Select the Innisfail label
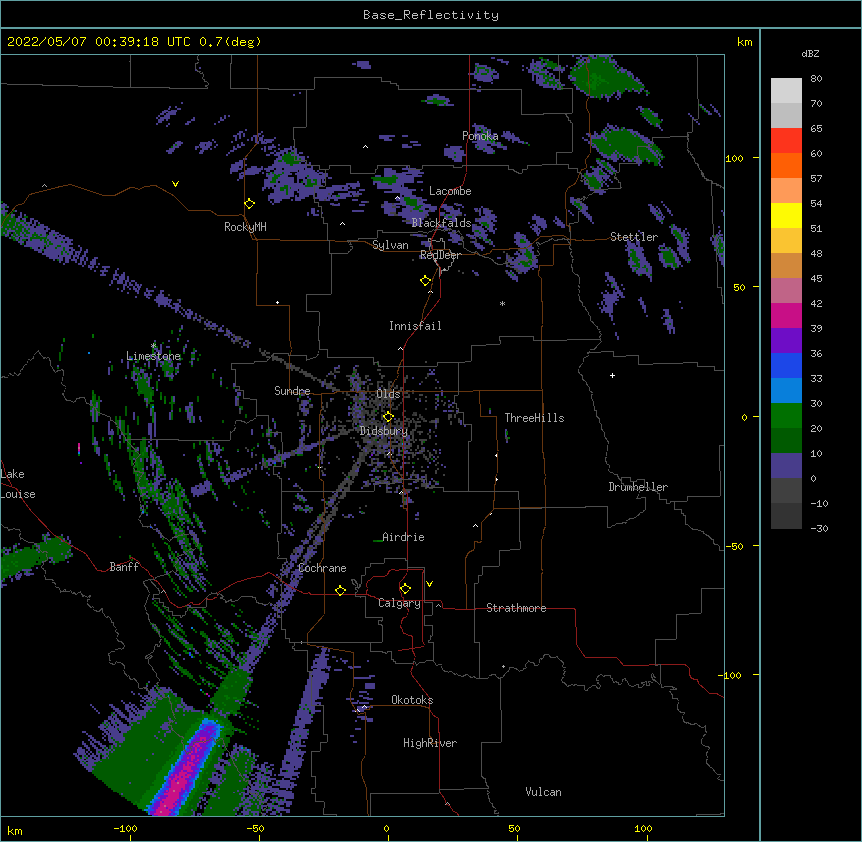This screenshot has width=862, height=842. click(x=415, y=326)
